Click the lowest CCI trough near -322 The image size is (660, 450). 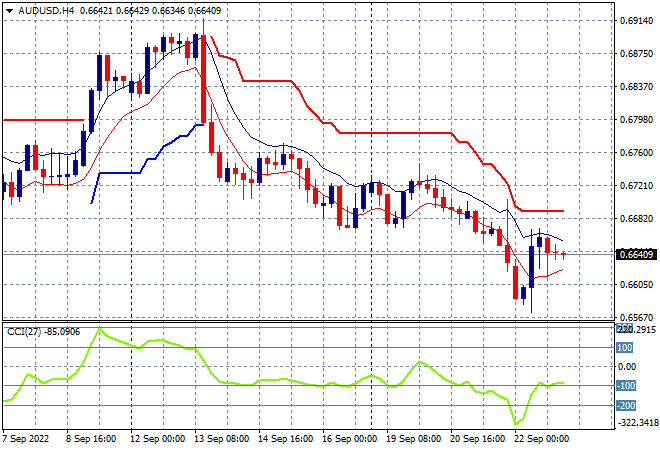coord(516,423)
